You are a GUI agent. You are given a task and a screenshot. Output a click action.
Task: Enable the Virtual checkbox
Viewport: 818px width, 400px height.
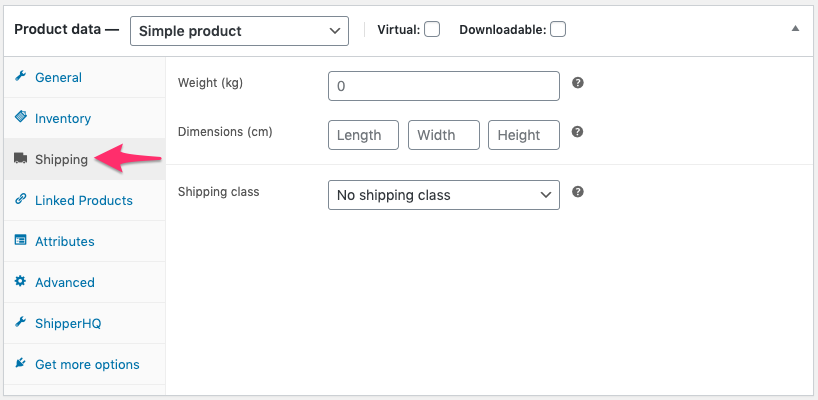coord(432,30)
